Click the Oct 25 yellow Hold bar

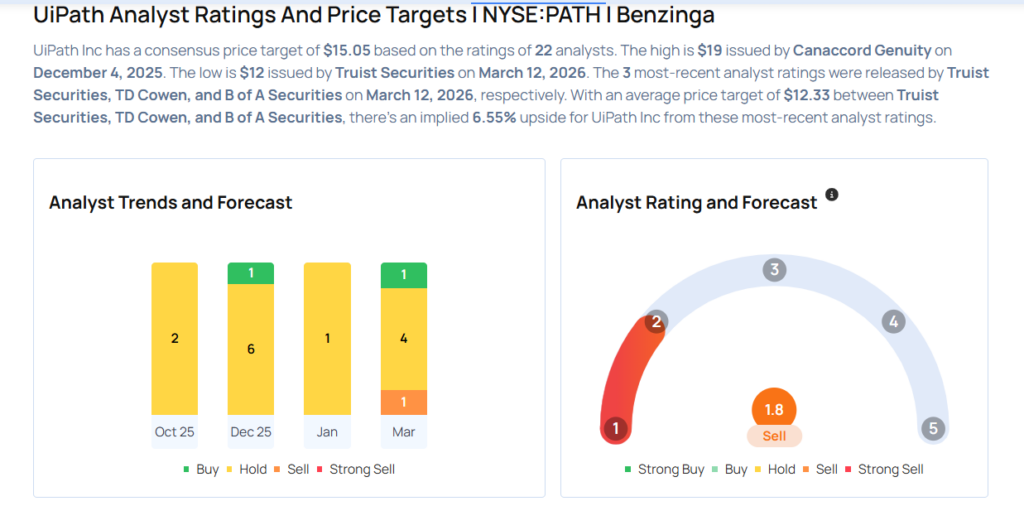click(175, 338)
